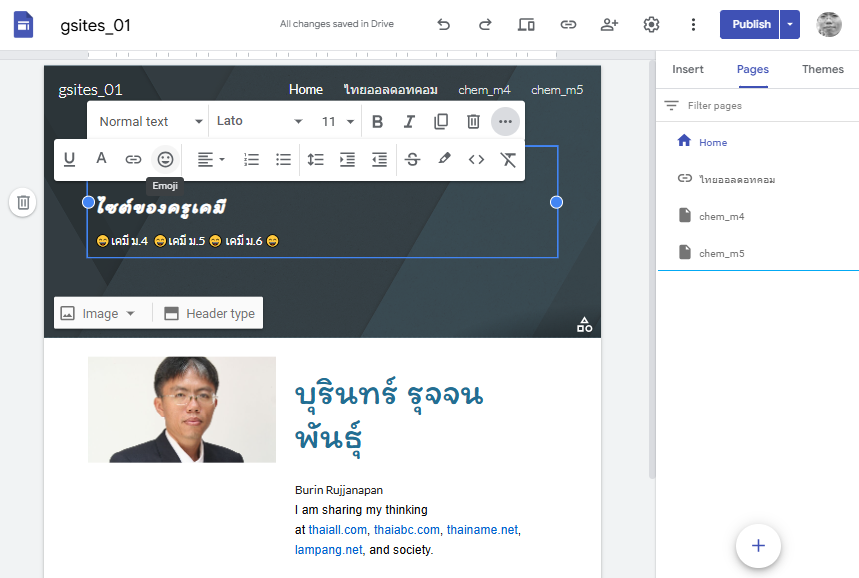Image resolution: width=859 pixels, height=578 pixels.
Task: Toggle Italic text style
Action: [409, 121]
